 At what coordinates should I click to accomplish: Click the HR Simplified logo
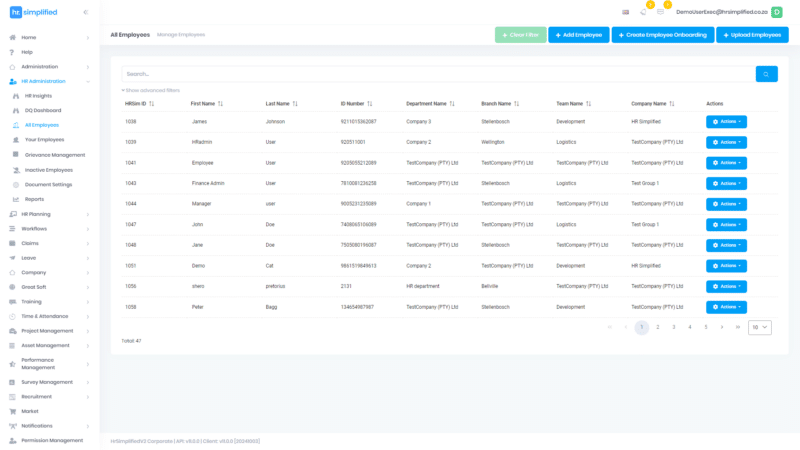34,12
